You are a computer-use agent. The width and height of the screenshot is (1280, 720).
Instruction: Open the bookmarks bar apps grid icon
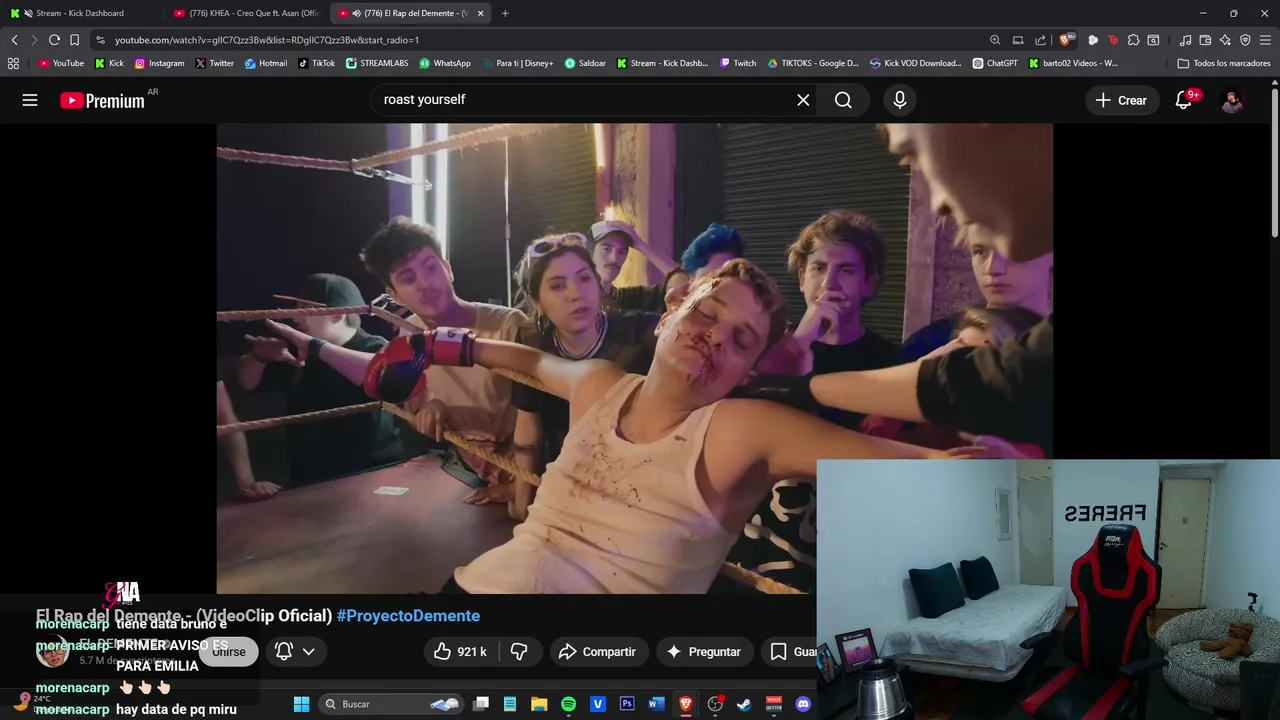(x=13, y=63)
